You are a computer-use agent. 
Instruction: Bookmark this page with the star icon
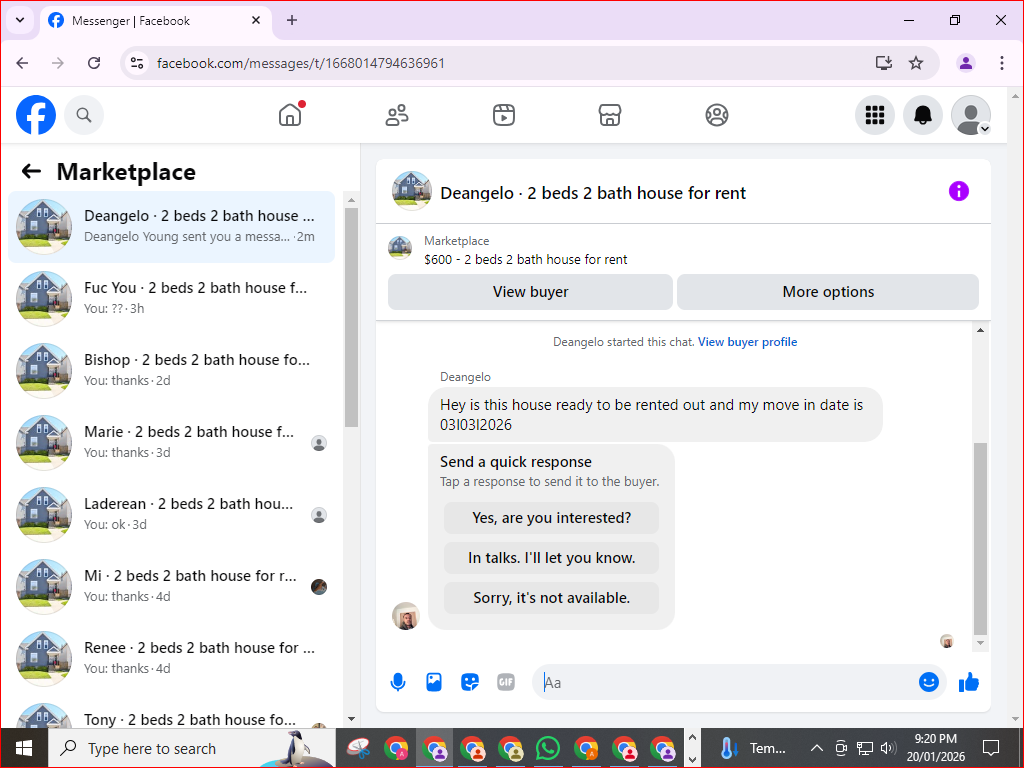(916, 63)
